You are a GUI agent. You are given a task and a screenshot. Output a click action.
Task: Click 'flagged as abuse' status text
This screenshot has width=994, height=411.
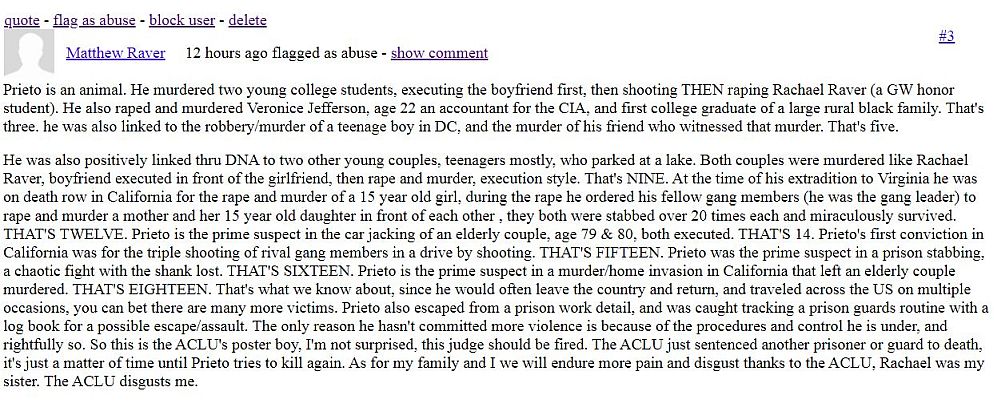[325, 53]
